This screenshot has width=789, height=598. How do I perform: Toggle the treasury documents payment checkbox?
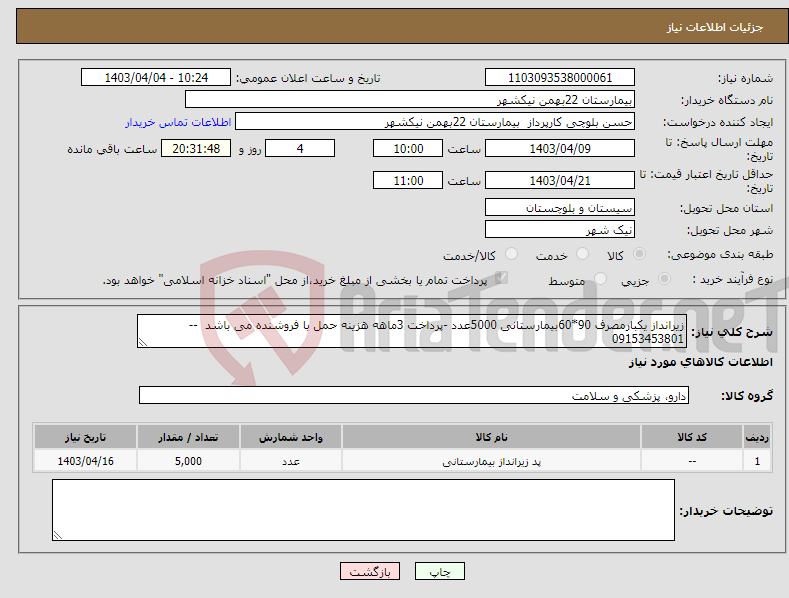click(x=501, y=278)
